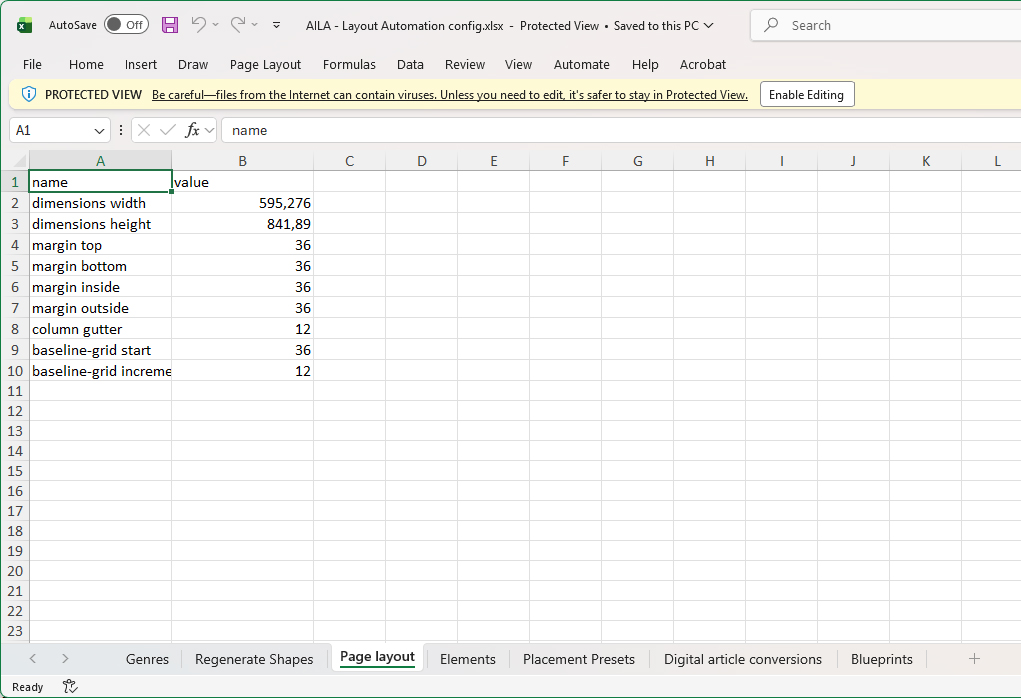1021x698 pixels.
Task: Select cell B1 containing value
Action: pos(242,182)
